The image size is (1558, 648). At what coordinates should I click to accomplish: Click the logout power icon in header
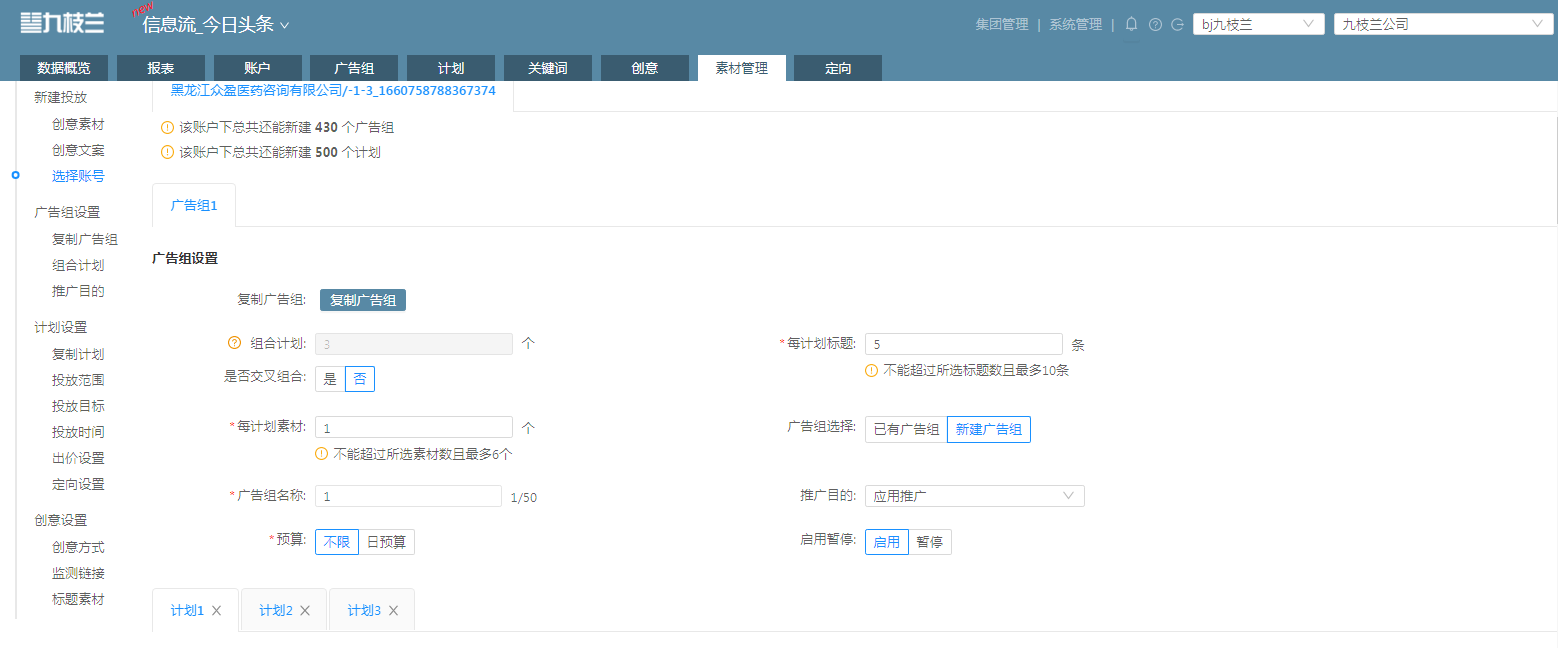1177,25
